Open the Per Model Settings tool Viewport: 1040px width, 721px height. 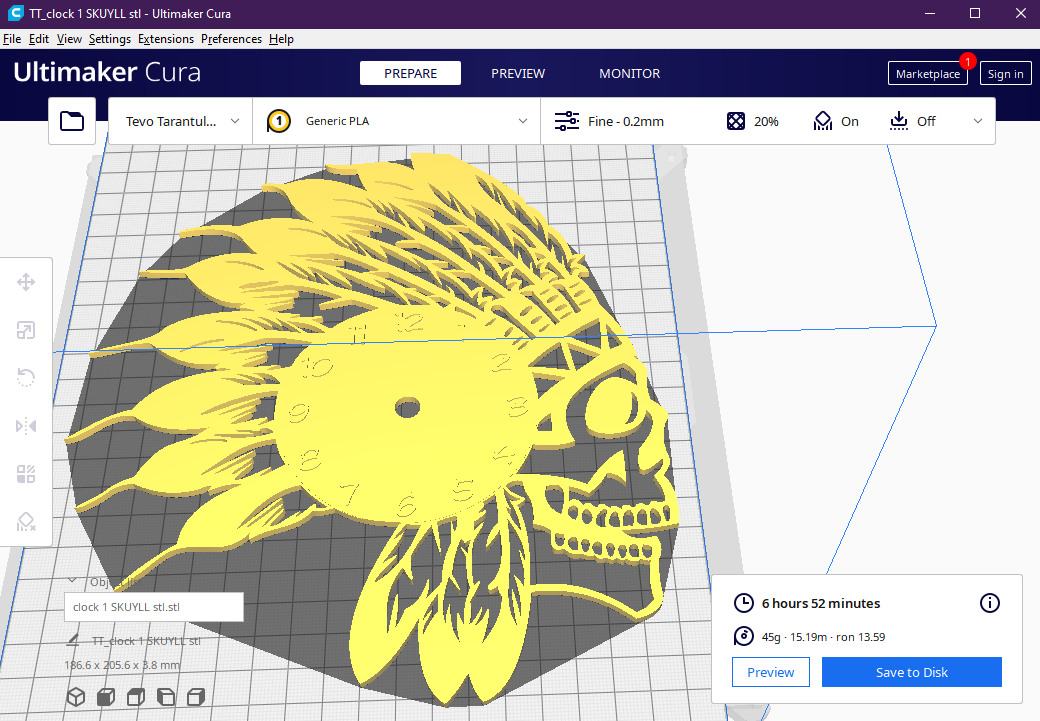26,474
